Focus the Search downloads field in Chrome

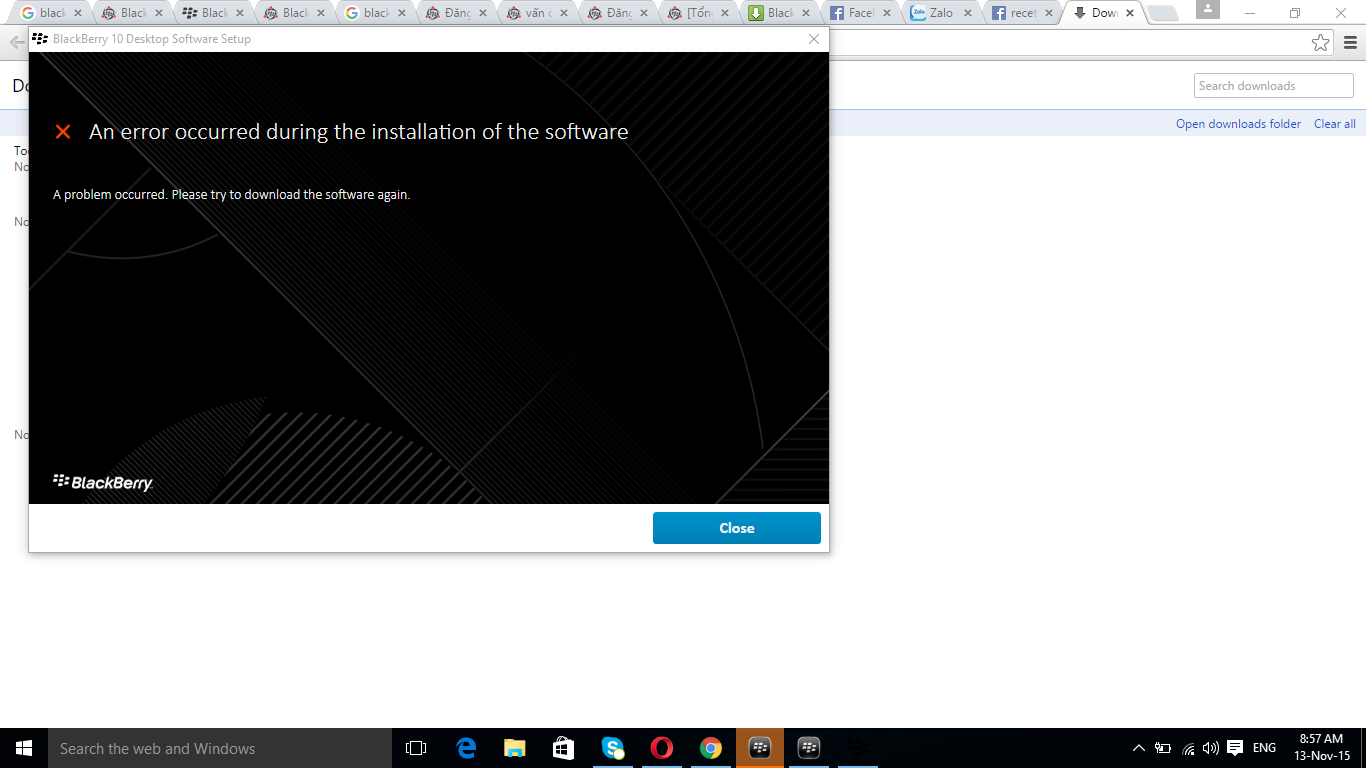tap(1274, 86)
